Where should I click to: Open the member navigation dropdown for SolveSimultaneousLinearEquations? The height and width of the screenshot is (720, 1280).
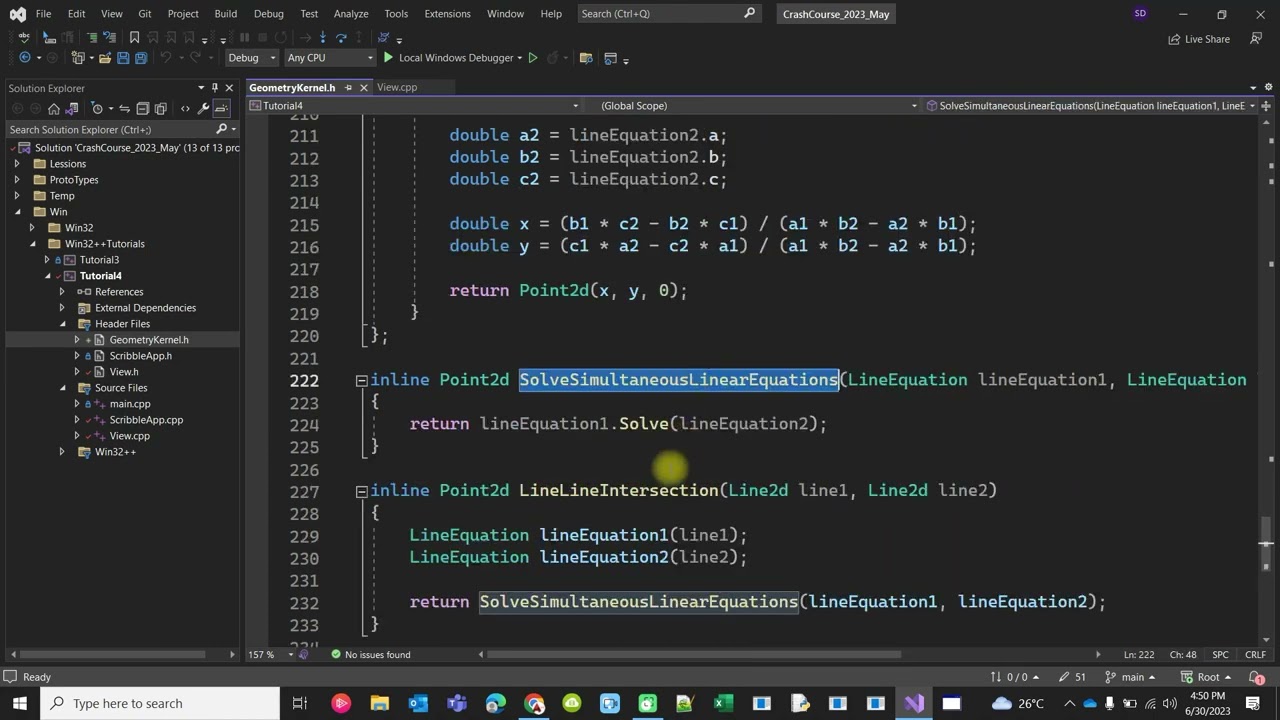tap(1091, 105)
